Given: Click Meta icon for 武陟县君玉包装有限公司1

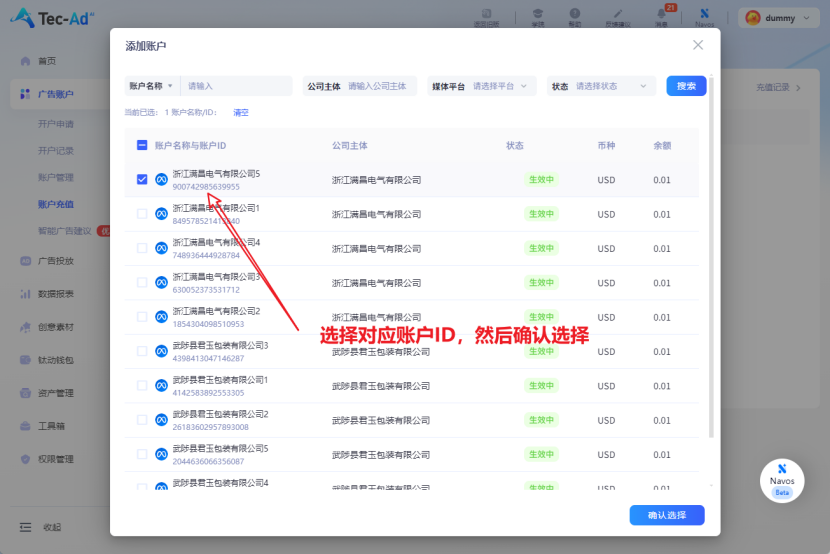Looking at the screenshot, I should (161, 386).
